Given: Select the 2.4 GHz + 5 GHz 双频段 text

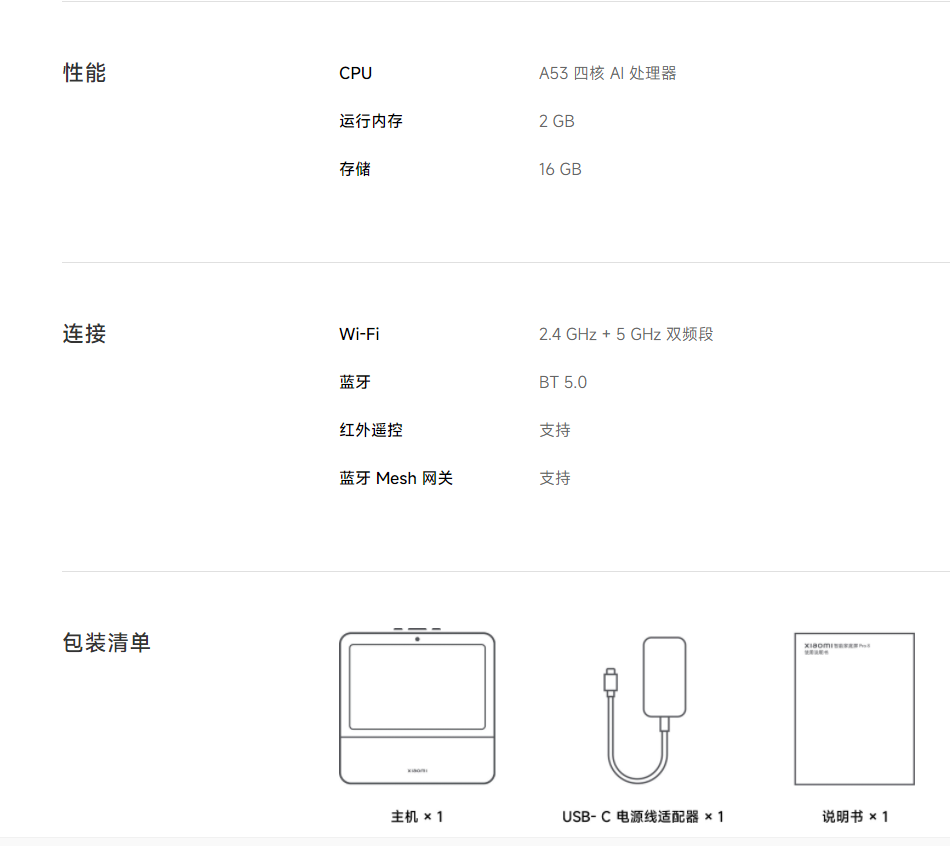Looking at the screenshot, I should pyautogui.click(x=626, y=334).
